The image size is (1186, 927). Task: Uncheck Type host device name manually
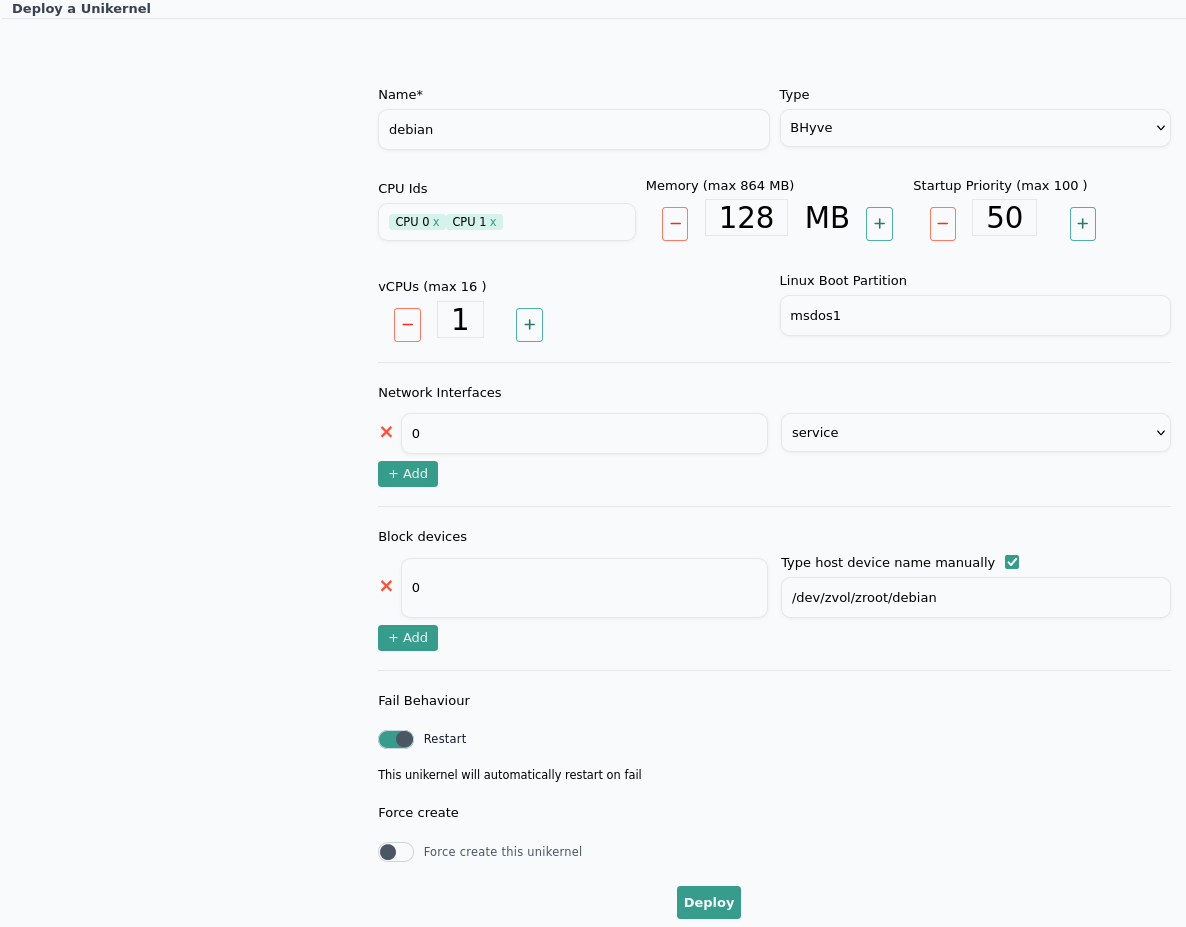1012,562
